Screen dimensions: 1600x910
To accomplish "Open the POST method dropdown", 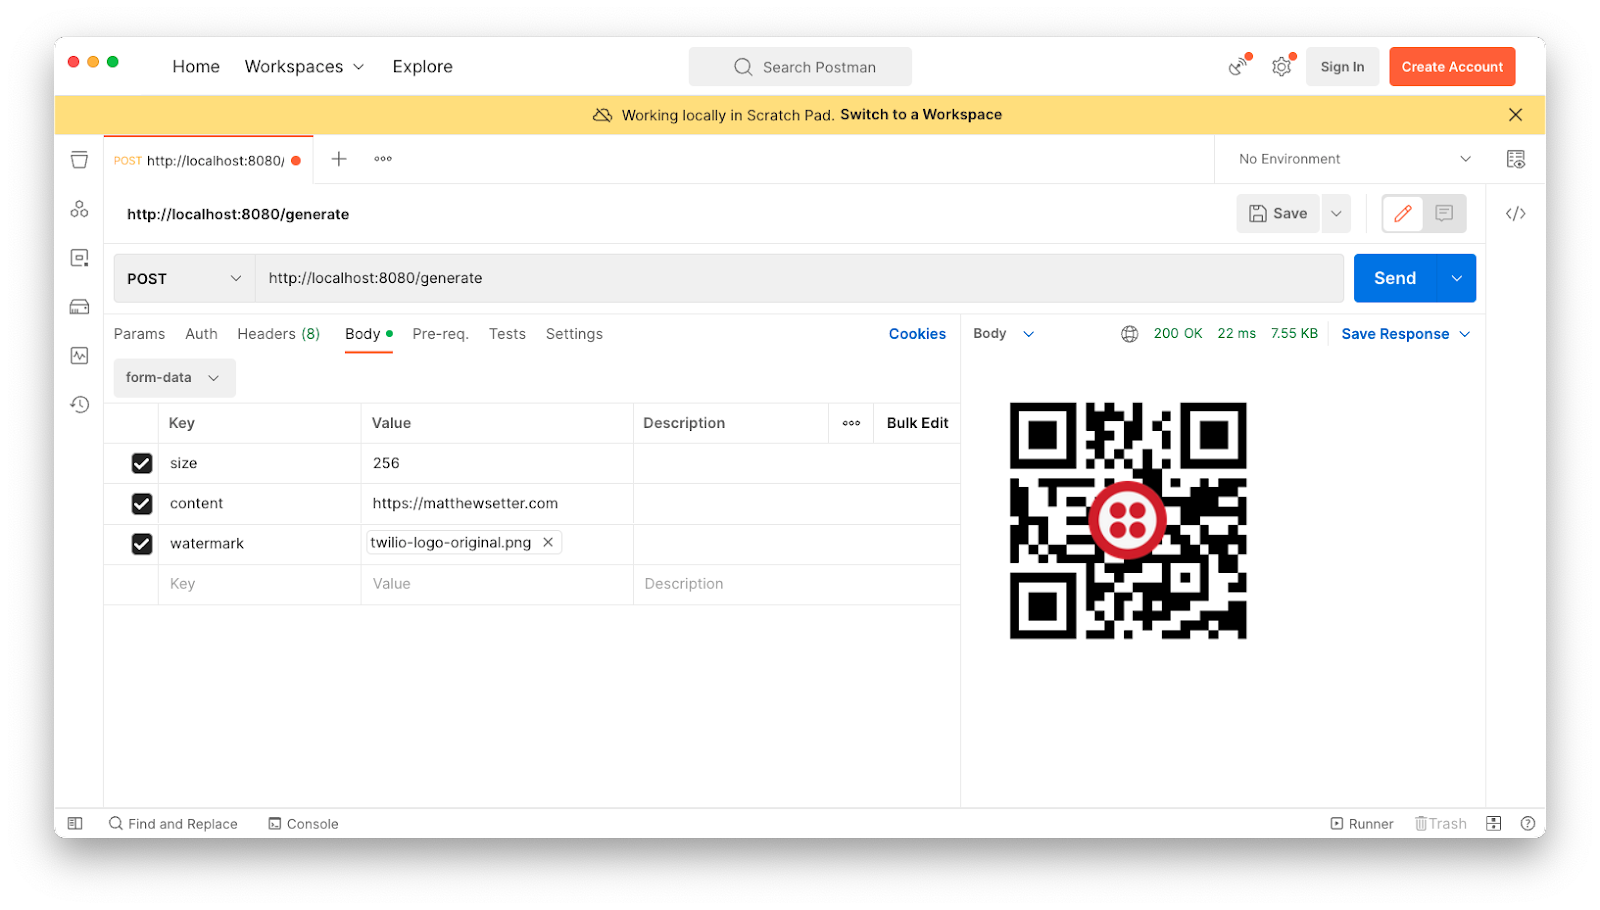I will 184,278.
